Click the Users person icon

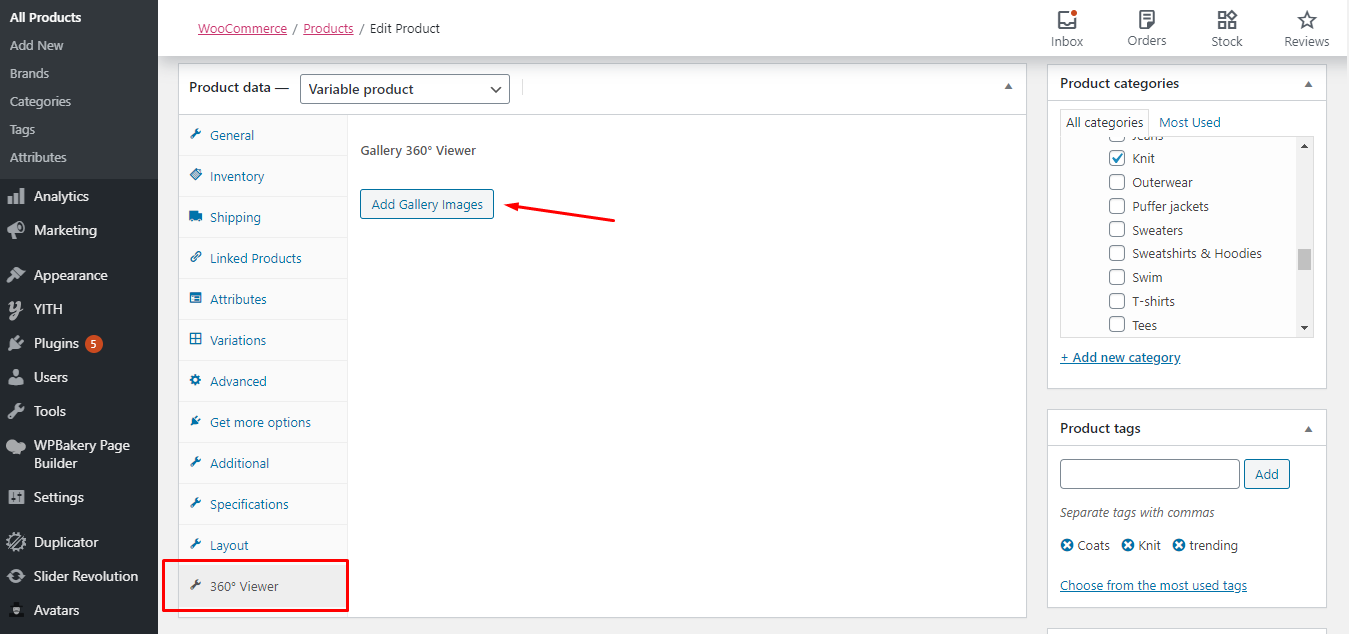pyautogui.click(x=16, y=377)
